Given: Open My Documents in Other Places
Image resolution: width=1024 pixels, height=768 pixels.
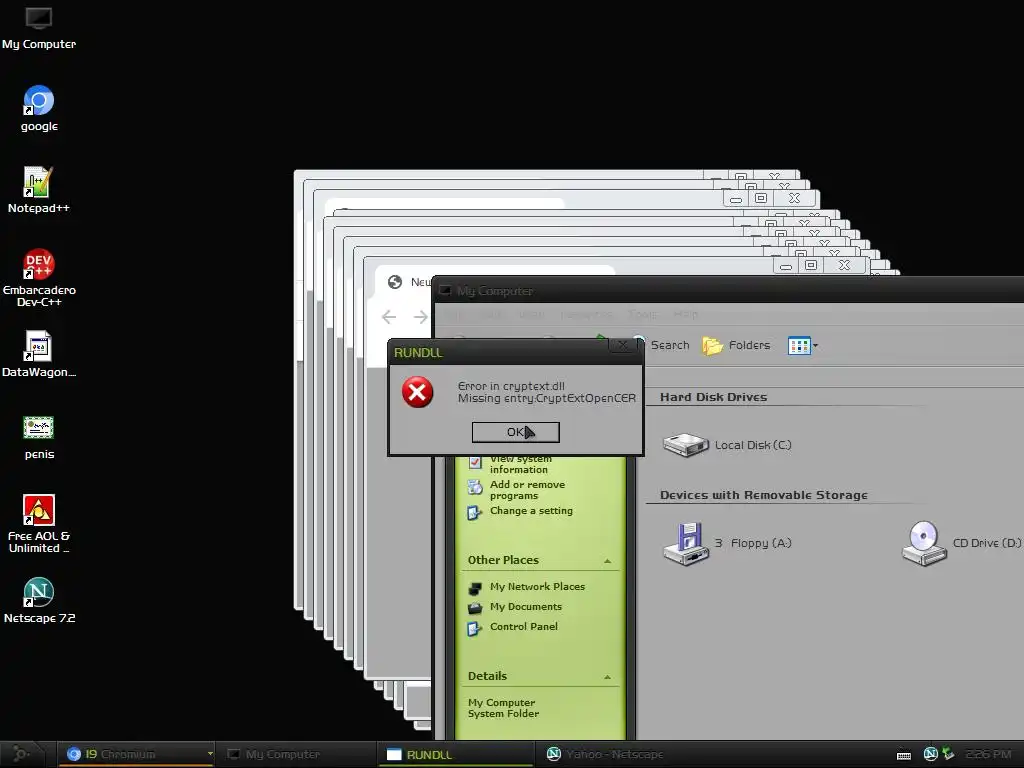Looking at the screenshot, I should click(526, 607).
